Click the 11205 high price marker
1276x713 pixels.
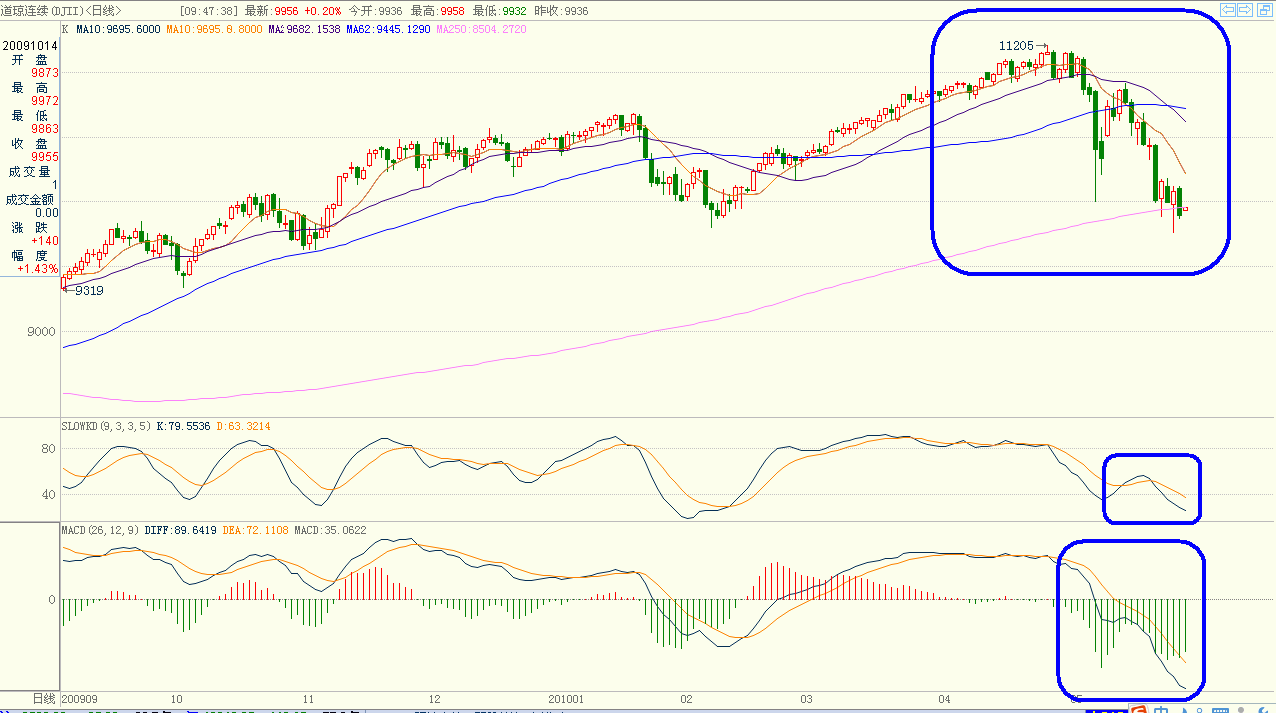(1016, 46)
